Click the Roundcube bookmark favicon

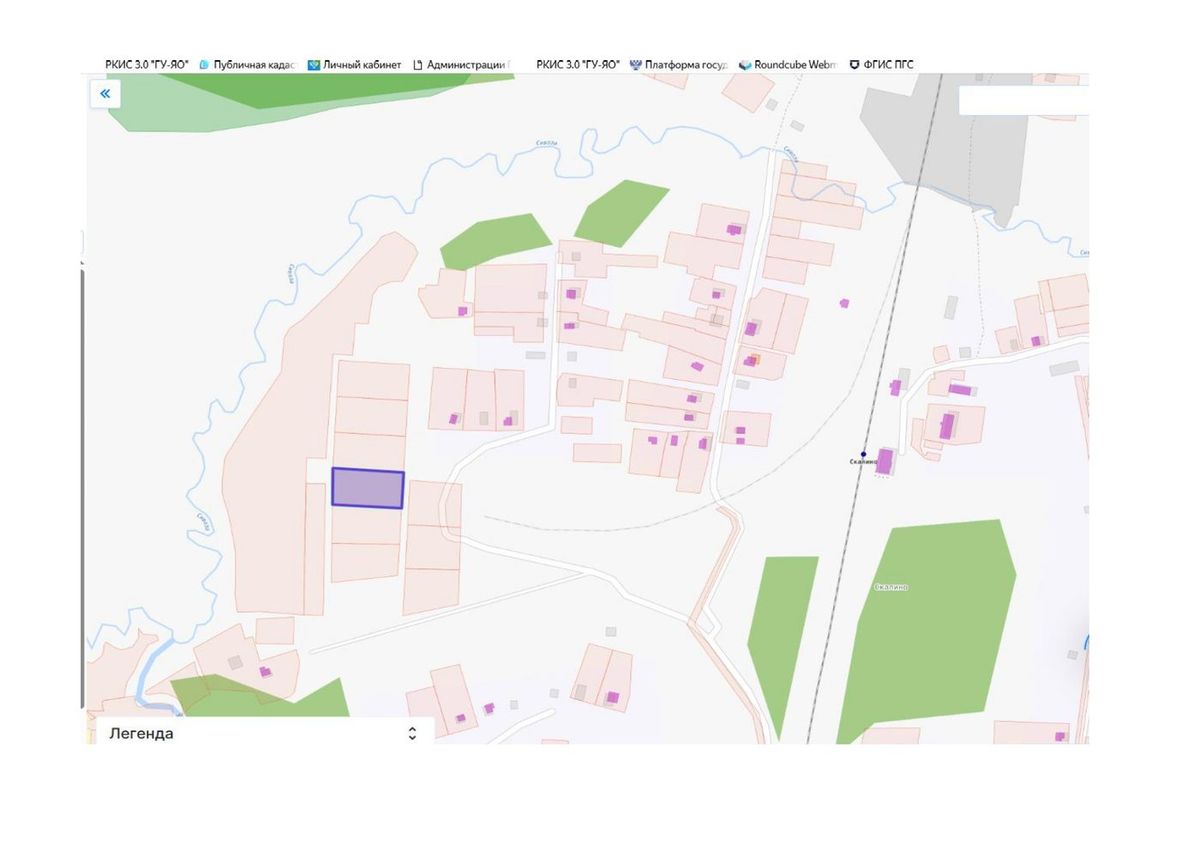[744, 65]
